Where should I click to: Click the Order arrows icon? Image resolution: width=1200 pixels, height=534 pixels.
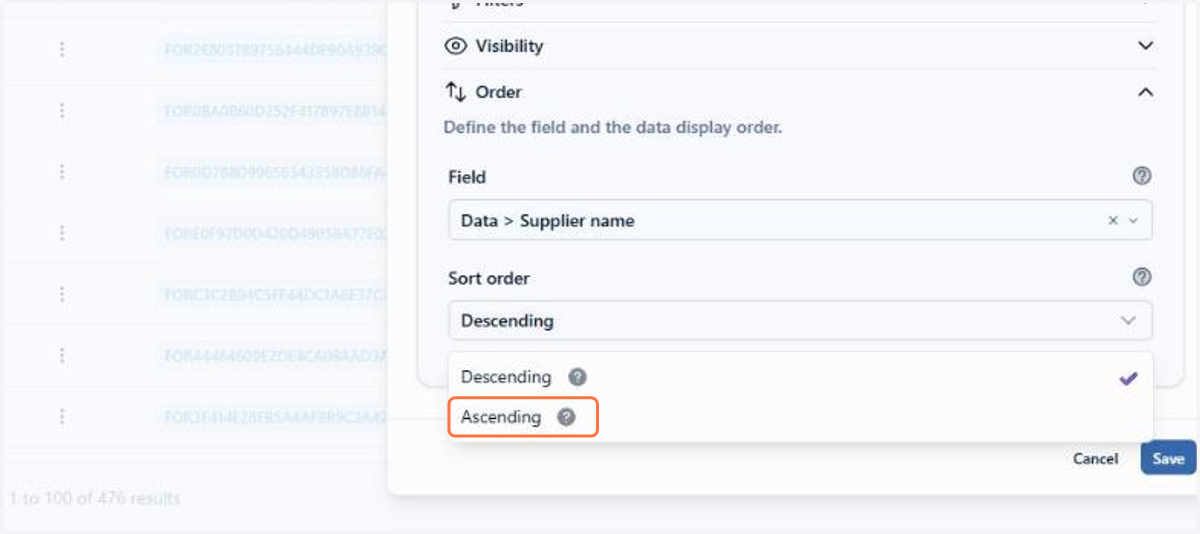[x=455, y=92]
